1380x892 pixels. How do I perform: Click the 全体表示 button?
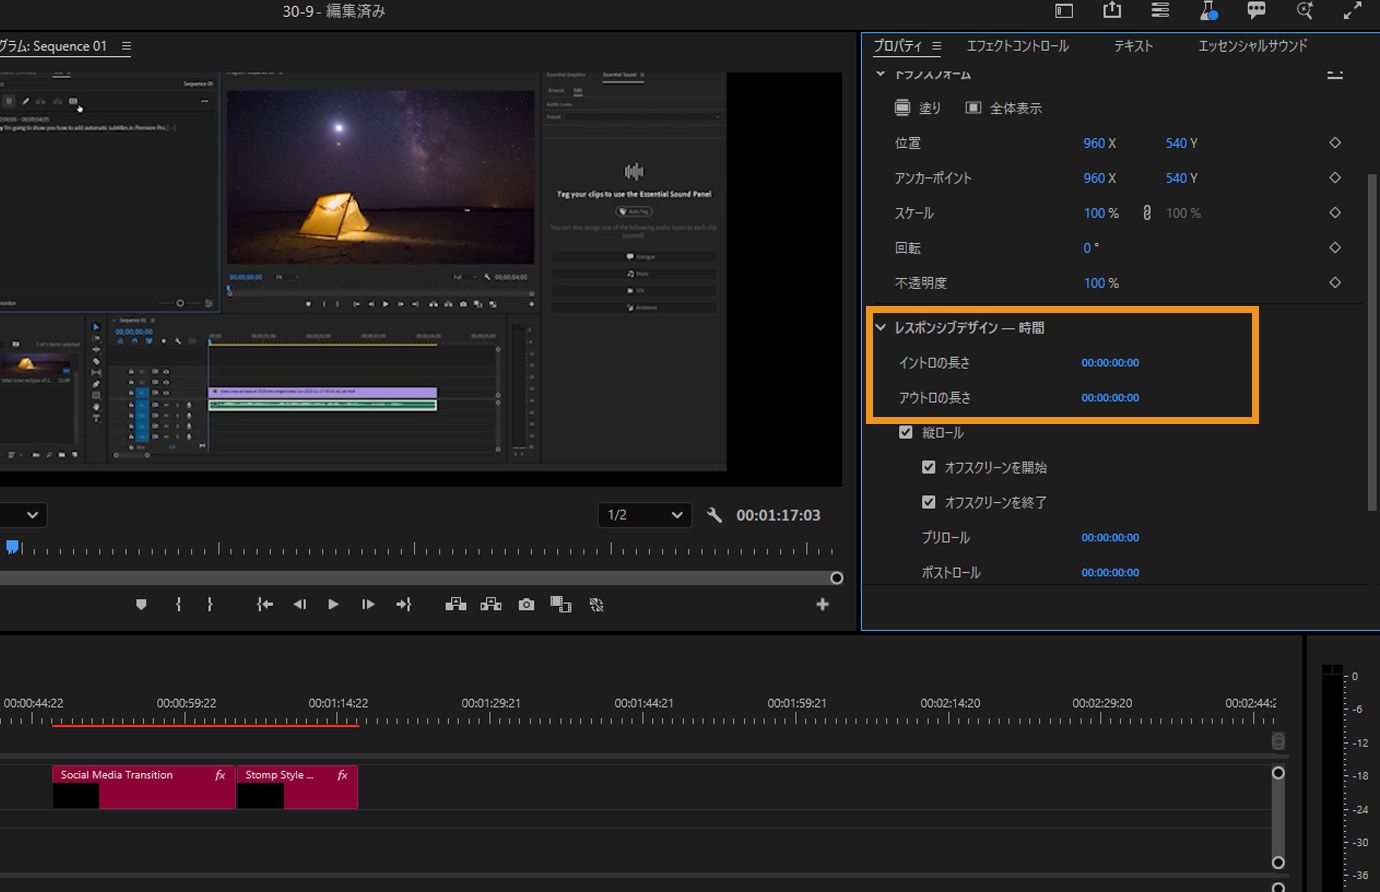coord(1003,108)
